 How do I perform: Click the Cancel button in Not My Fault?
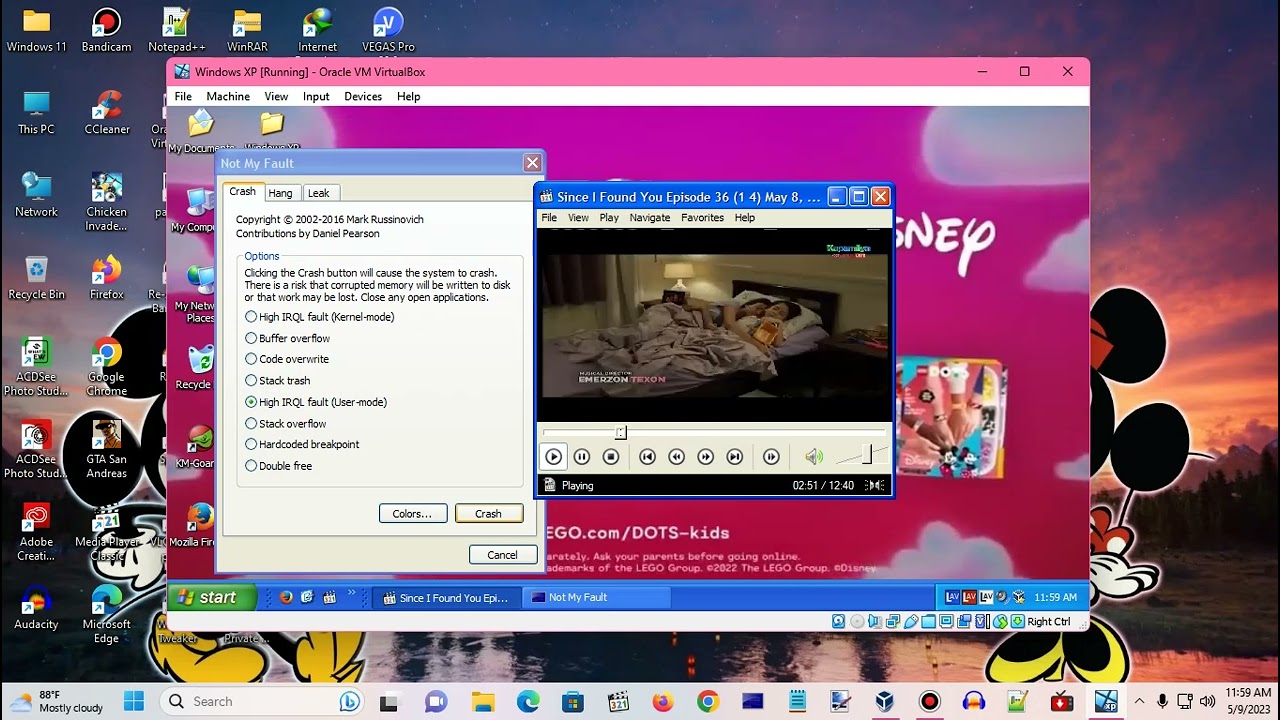coord(502,555)
